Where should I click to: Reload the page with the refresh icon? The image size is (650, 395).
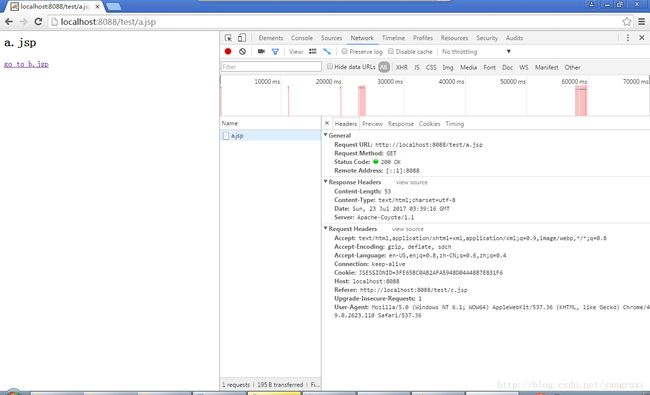coord(38,22)
